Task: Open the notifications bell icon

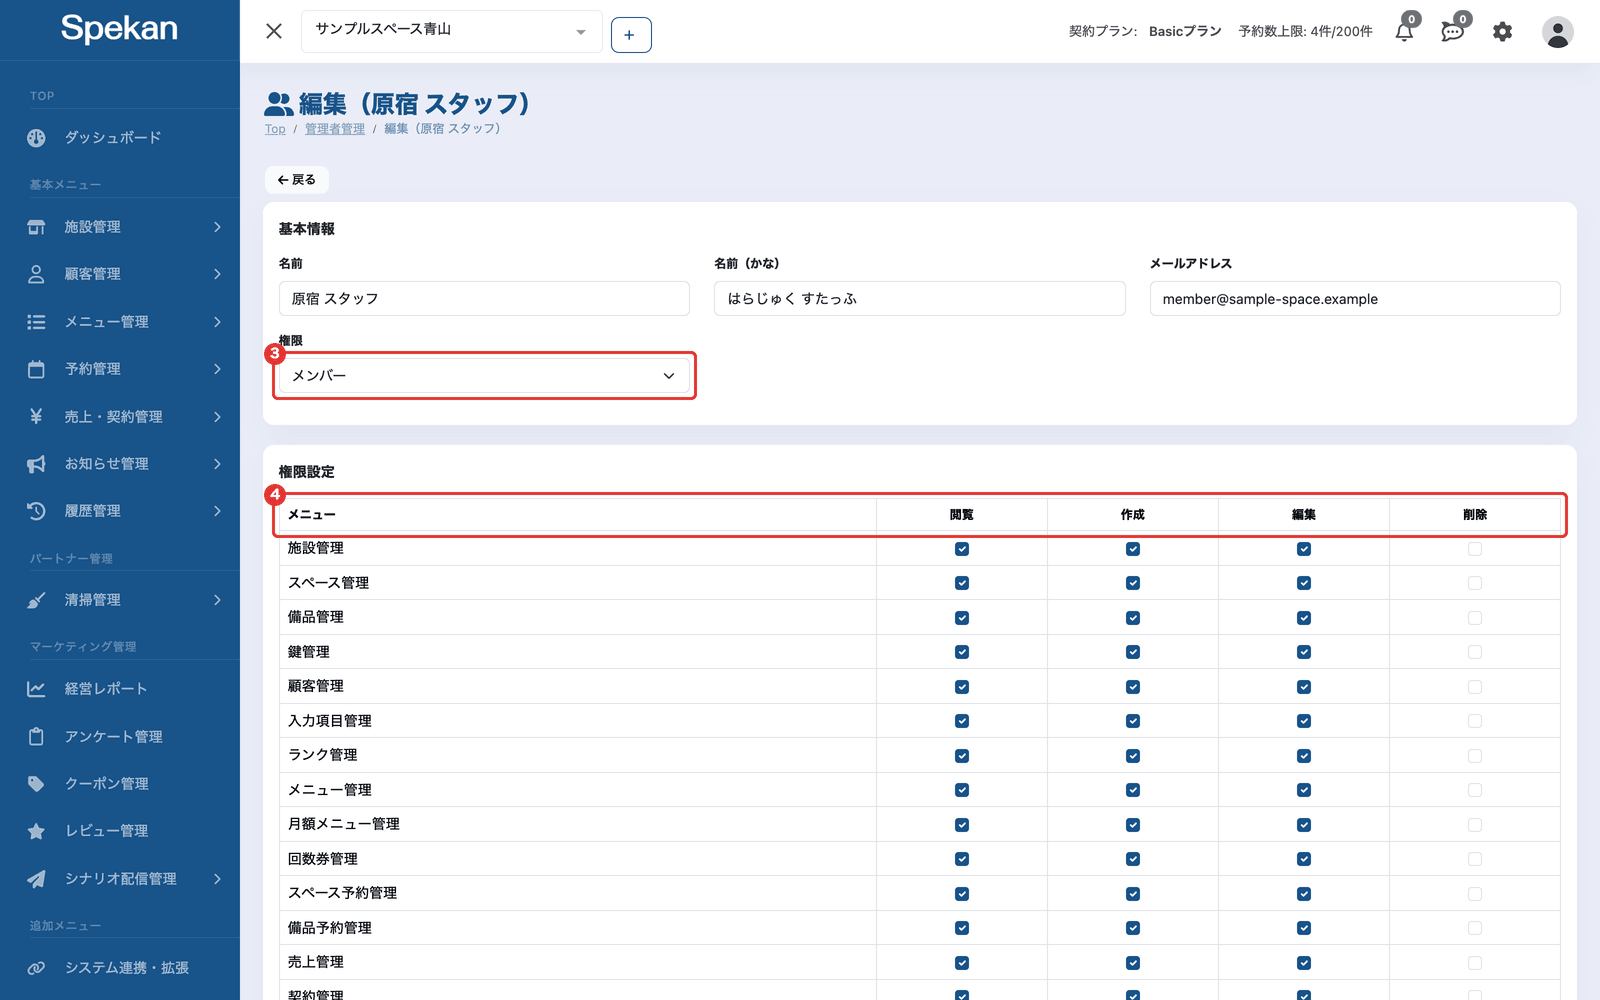Action: 1404,32
